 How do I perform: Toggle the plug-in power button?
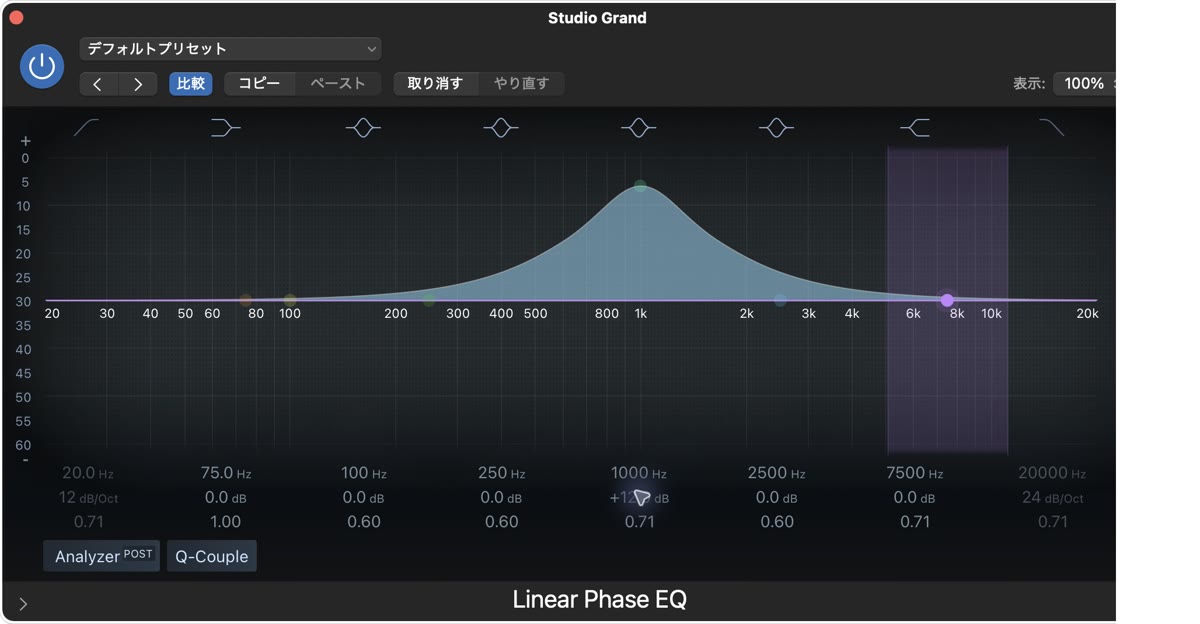(x=42, y=67)
